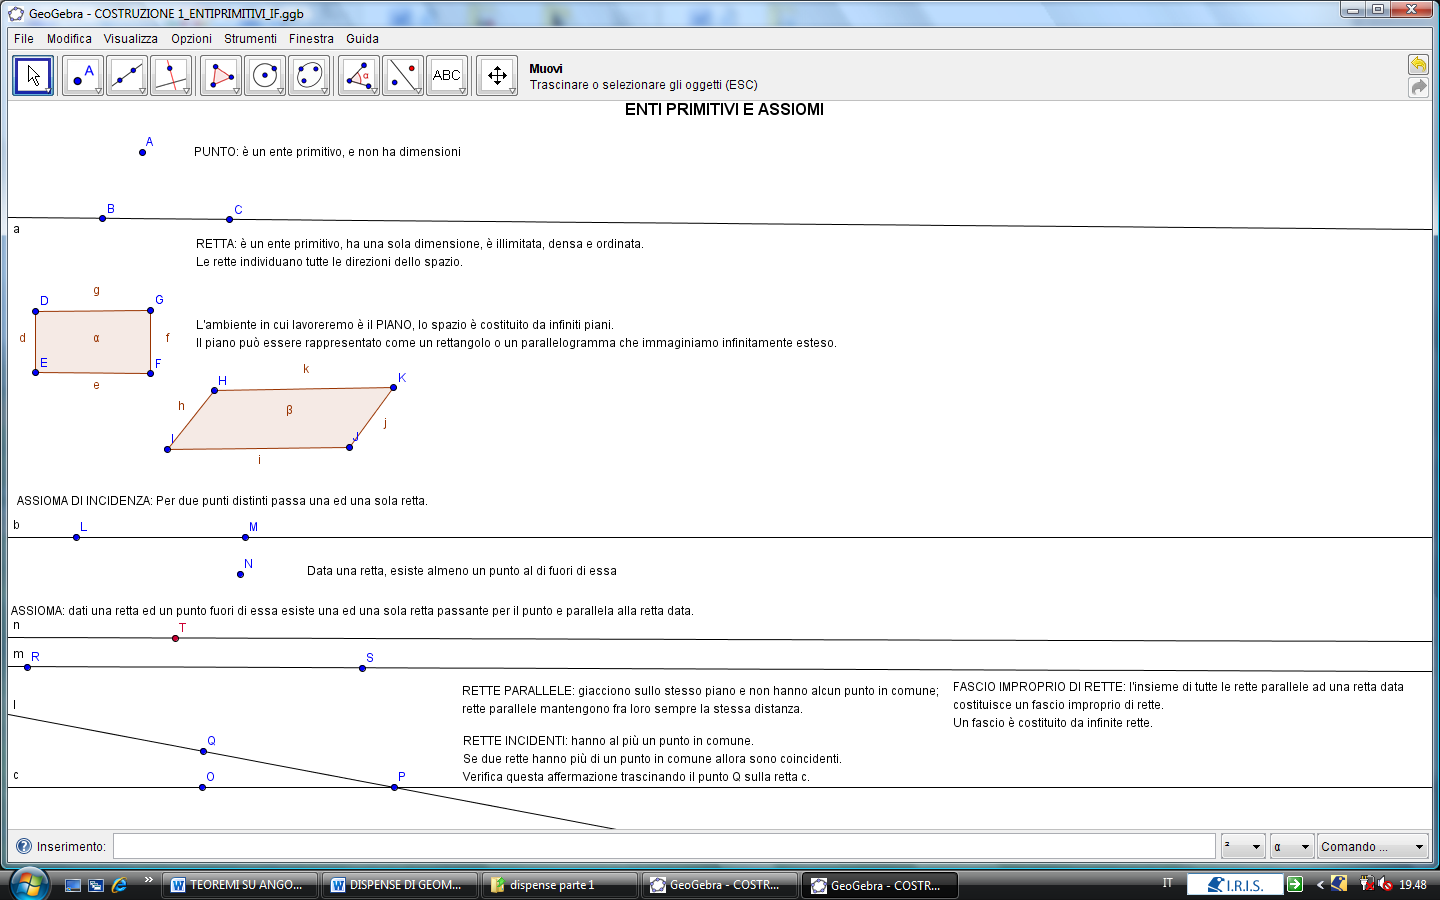Open the Visualizza menu
Viewport: 1440px width, 900px height.
point(131,39)
